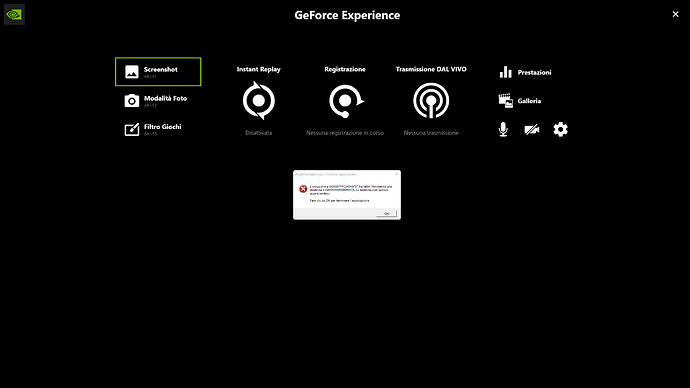Screen dimensions: 690x388
Task: Close the application error dialog with its X
Action: (x=396, y=174)
